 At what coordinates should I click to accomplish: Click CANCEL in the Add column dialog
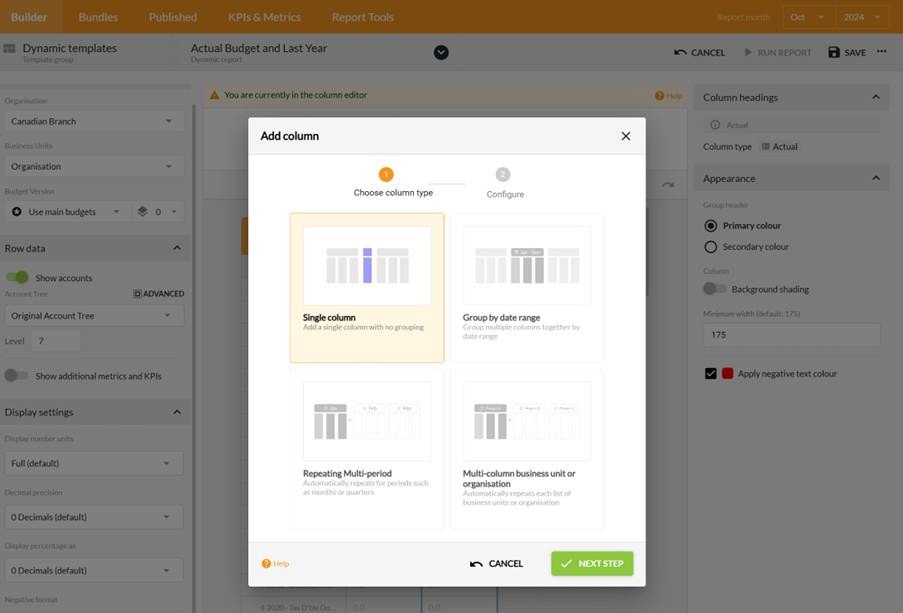[x=497, y=563]
